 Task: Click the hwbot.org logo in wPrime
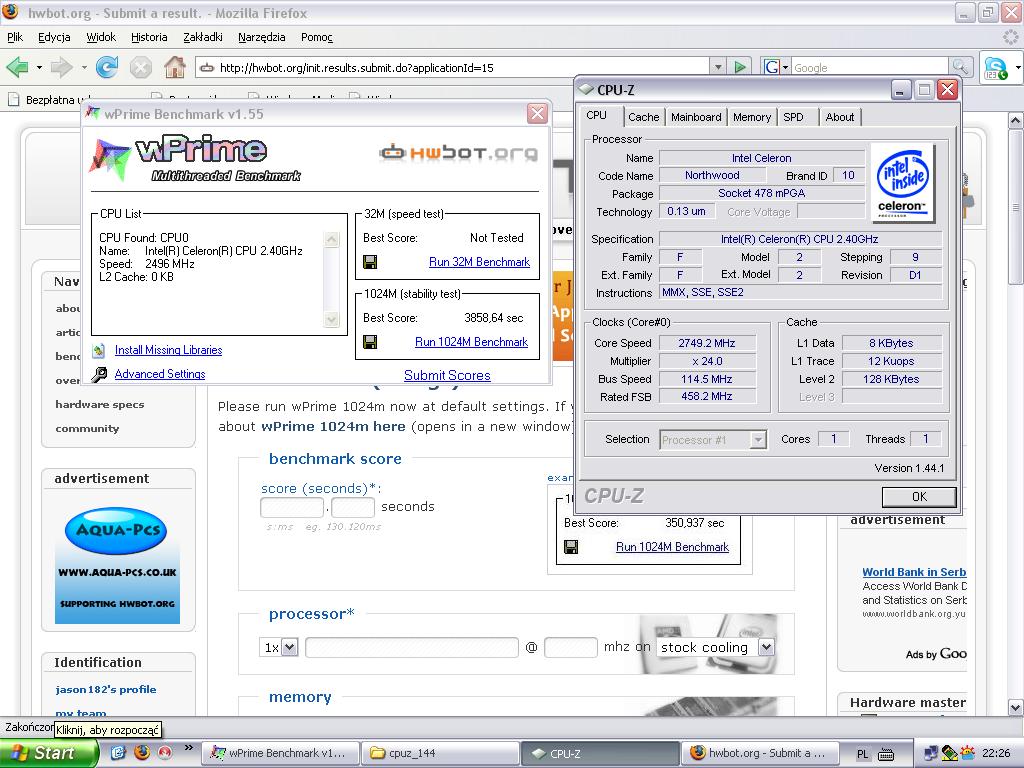(458, 153)
